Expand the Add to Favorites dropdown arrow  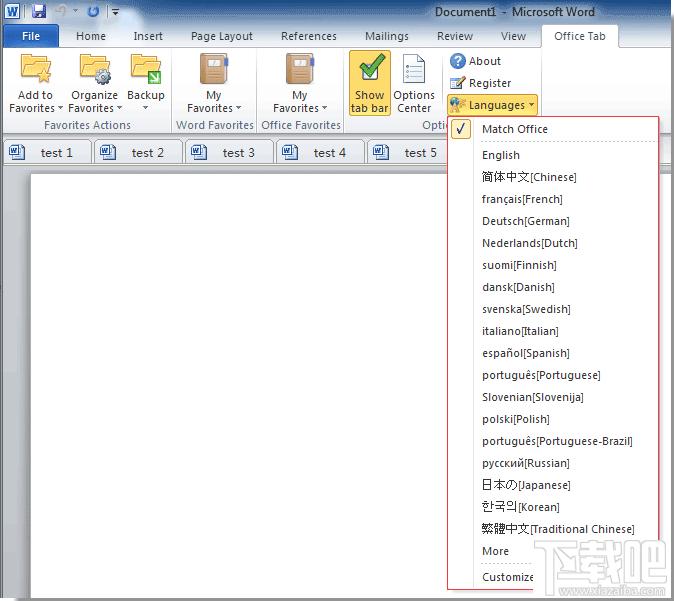pyautogui.click(x=60, y=108)
